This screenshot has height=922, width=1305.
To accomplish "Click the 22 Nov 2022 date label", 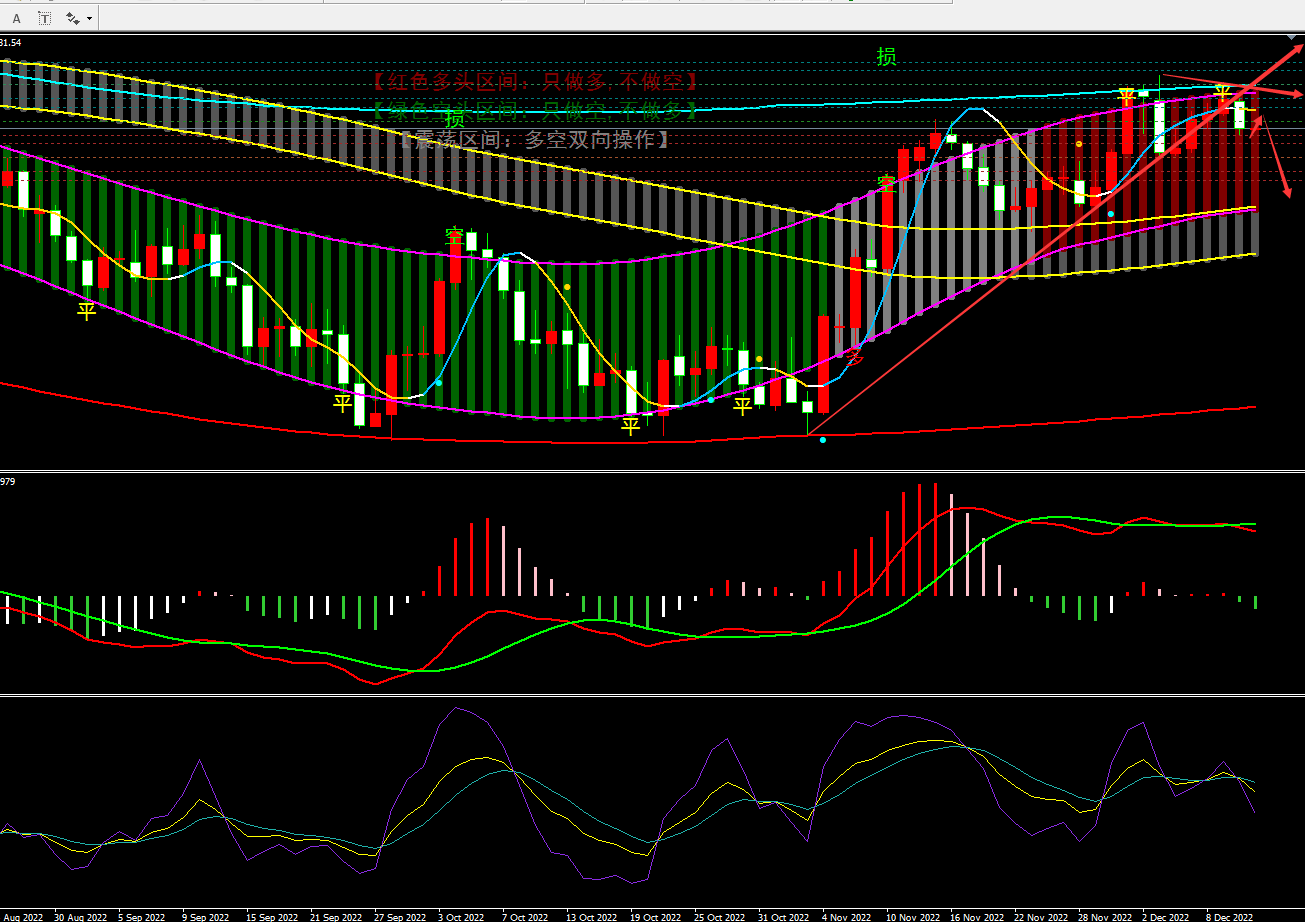I will pyautogui.click(x=1040, y=917).
